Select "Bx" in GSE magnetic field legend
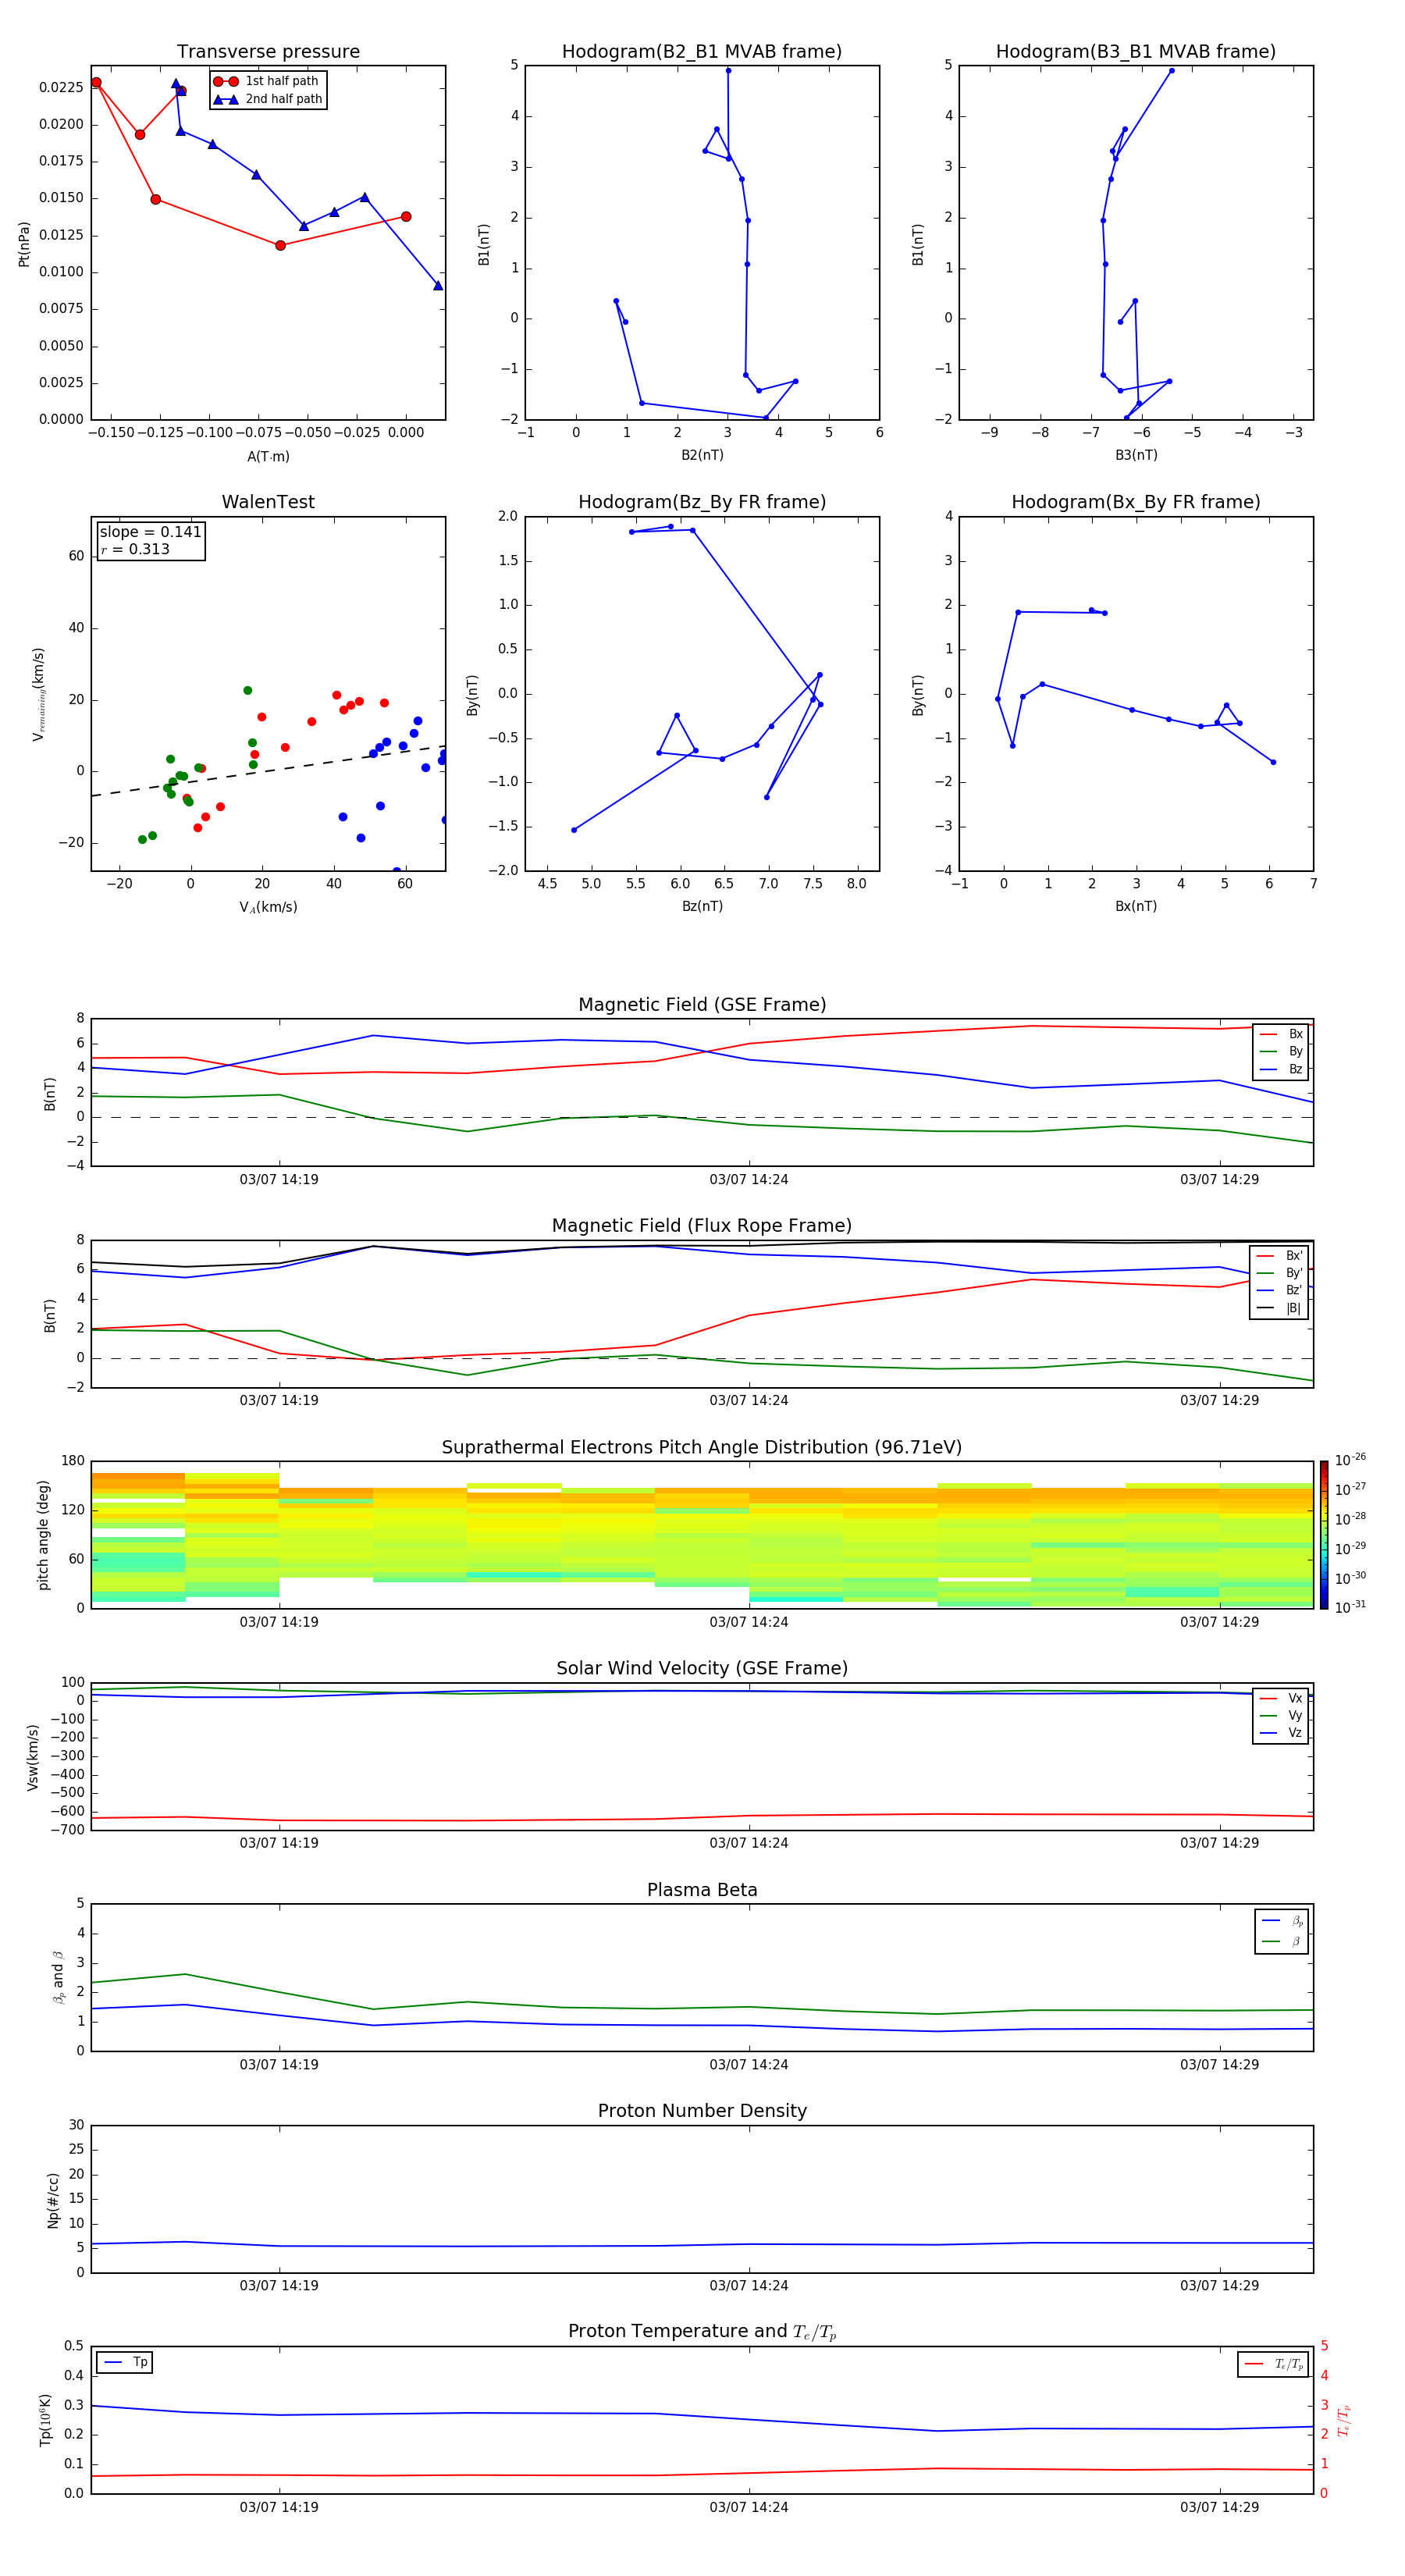Image resolution: width=1405 pixels, height=2576 pixels. 1281,1034
